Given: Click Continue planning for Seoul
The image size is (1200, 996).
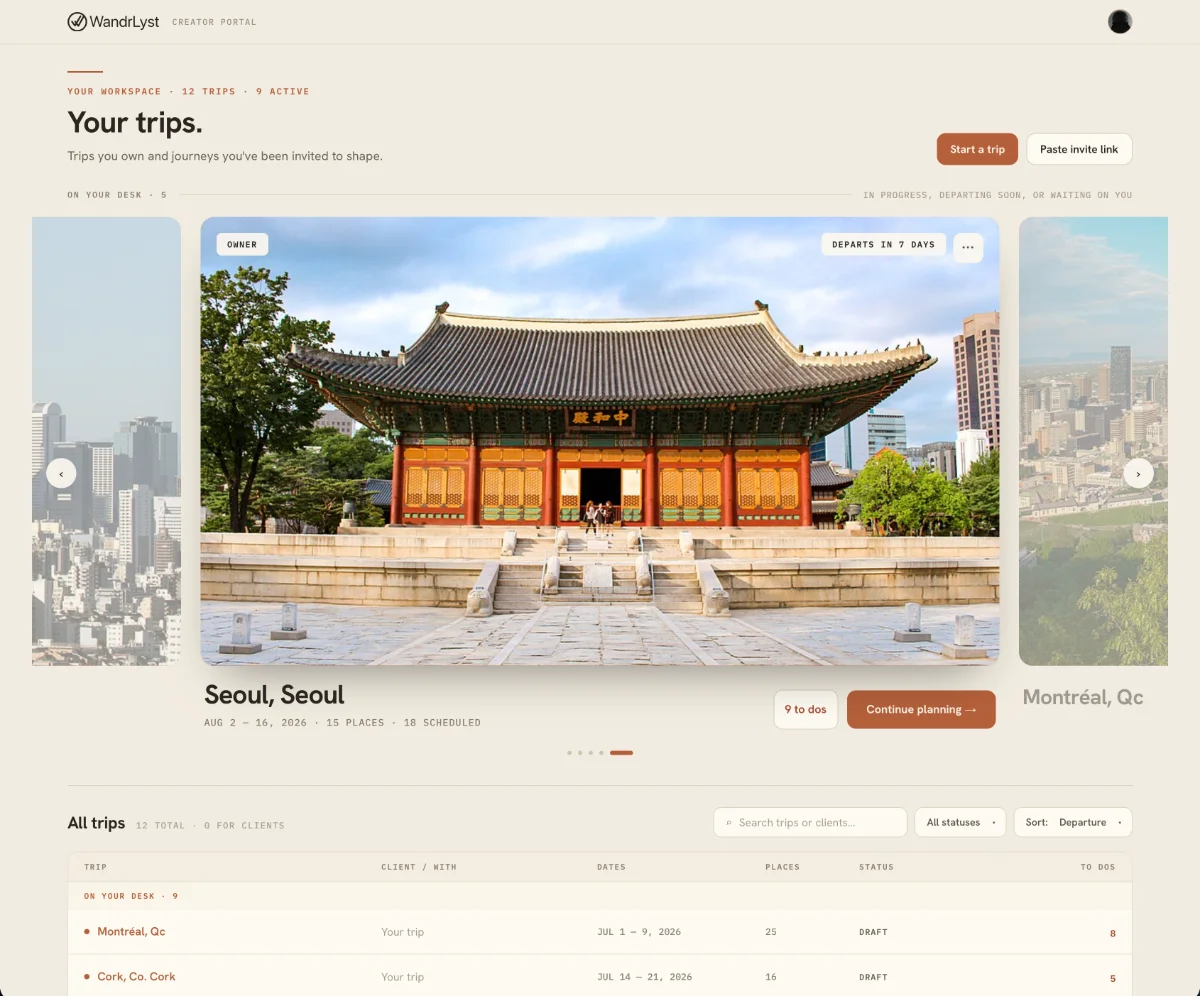Looking at the screenshot, I should (921, 709).
